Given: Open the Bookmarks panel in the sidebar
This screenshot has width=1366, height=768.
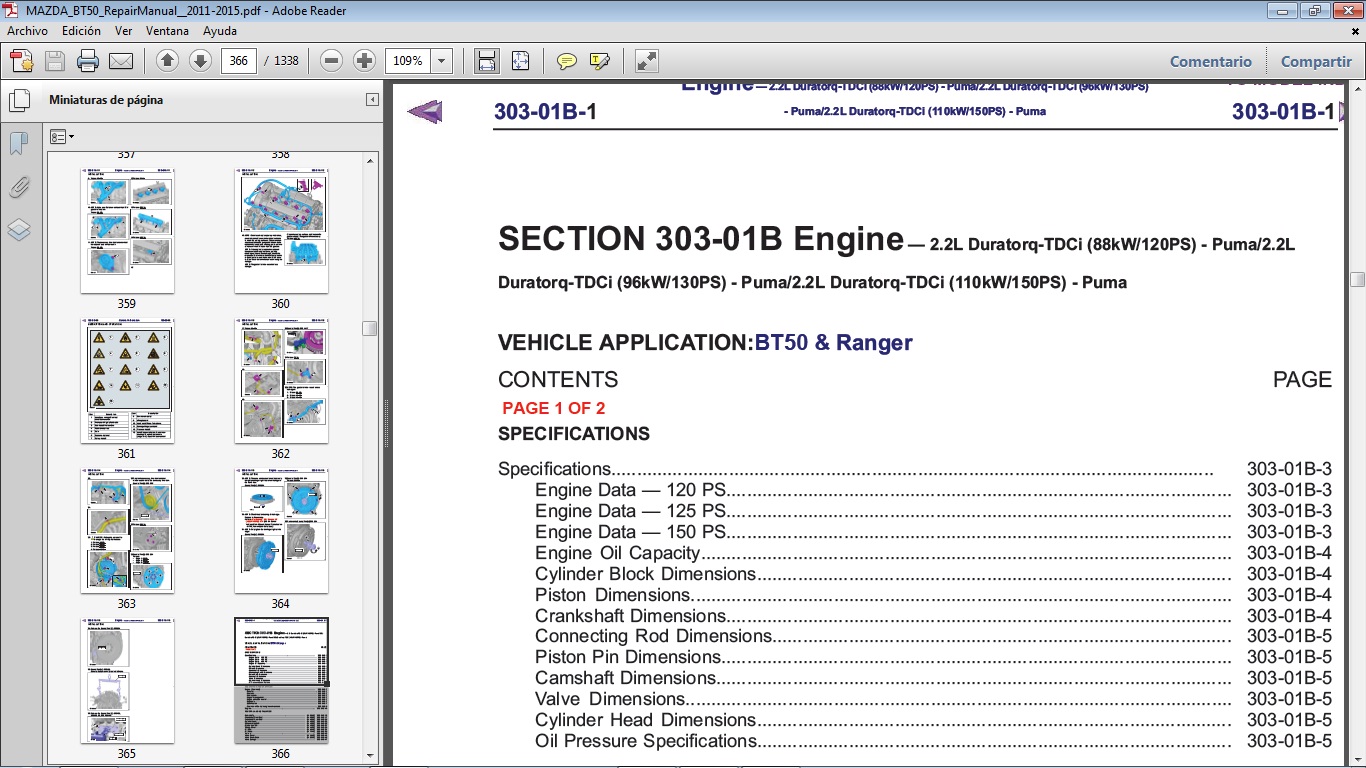Looking at the screenshot, I should coord(19,144).
